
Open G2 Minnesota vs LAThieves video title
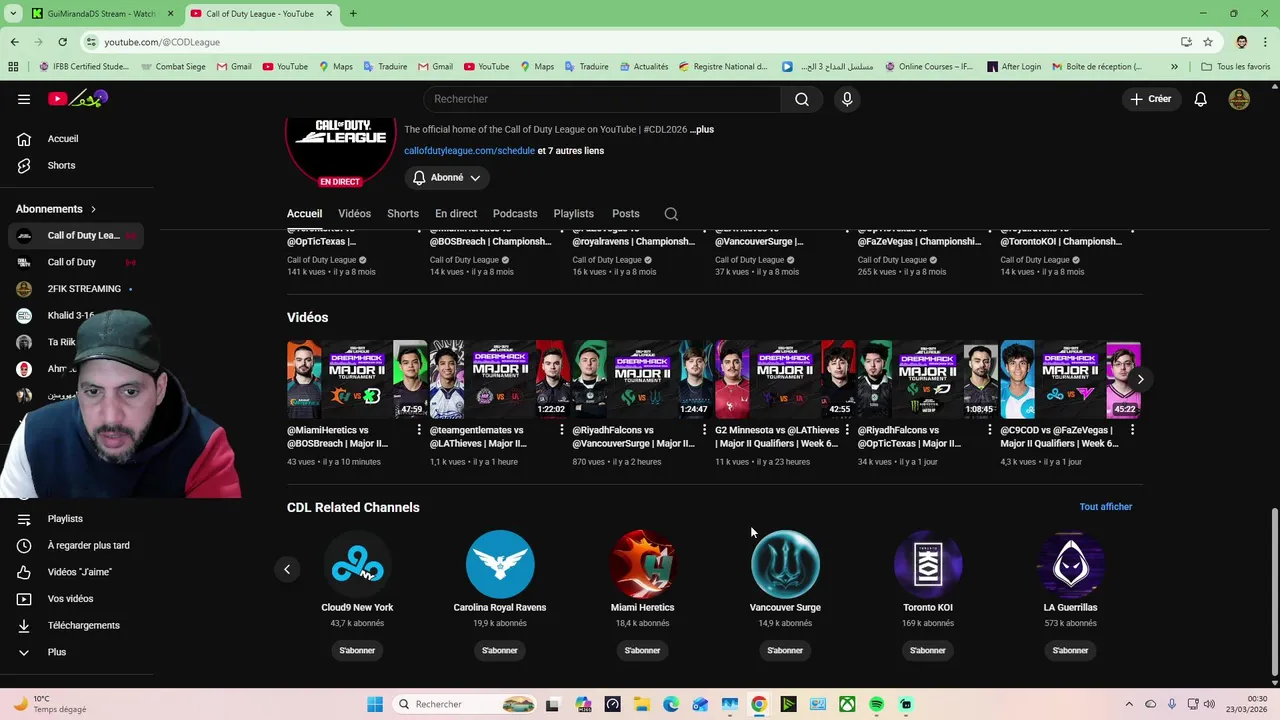(777, 437)
